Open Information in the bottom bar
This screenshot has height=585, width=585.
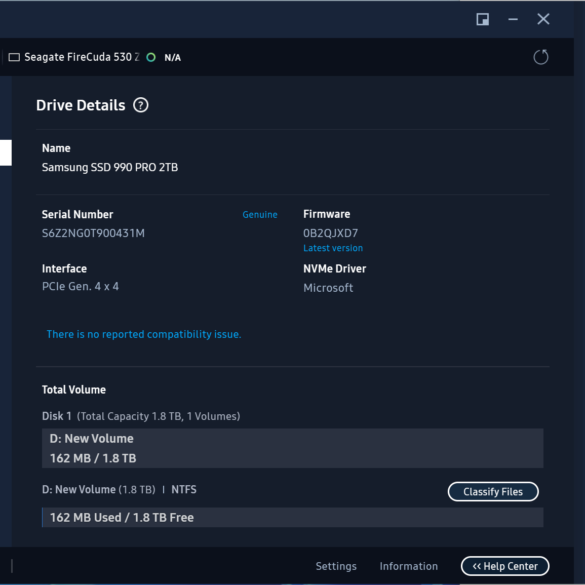click(x=409, y=566)
